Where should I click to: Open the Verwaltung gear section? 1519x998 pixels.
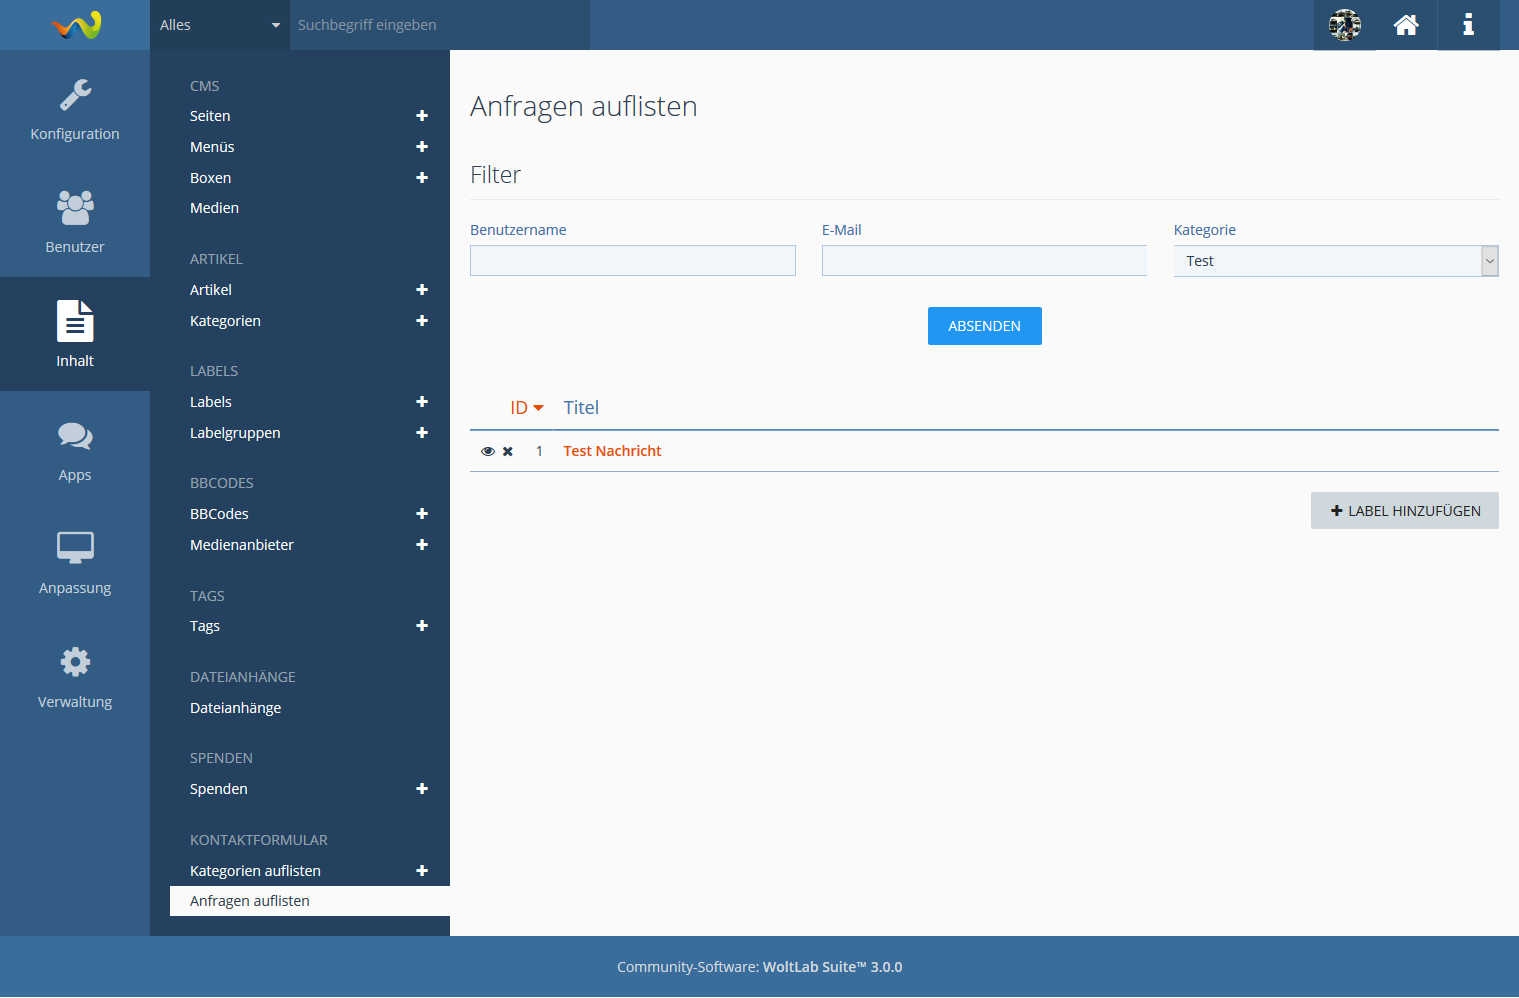[x=75, y=676]
